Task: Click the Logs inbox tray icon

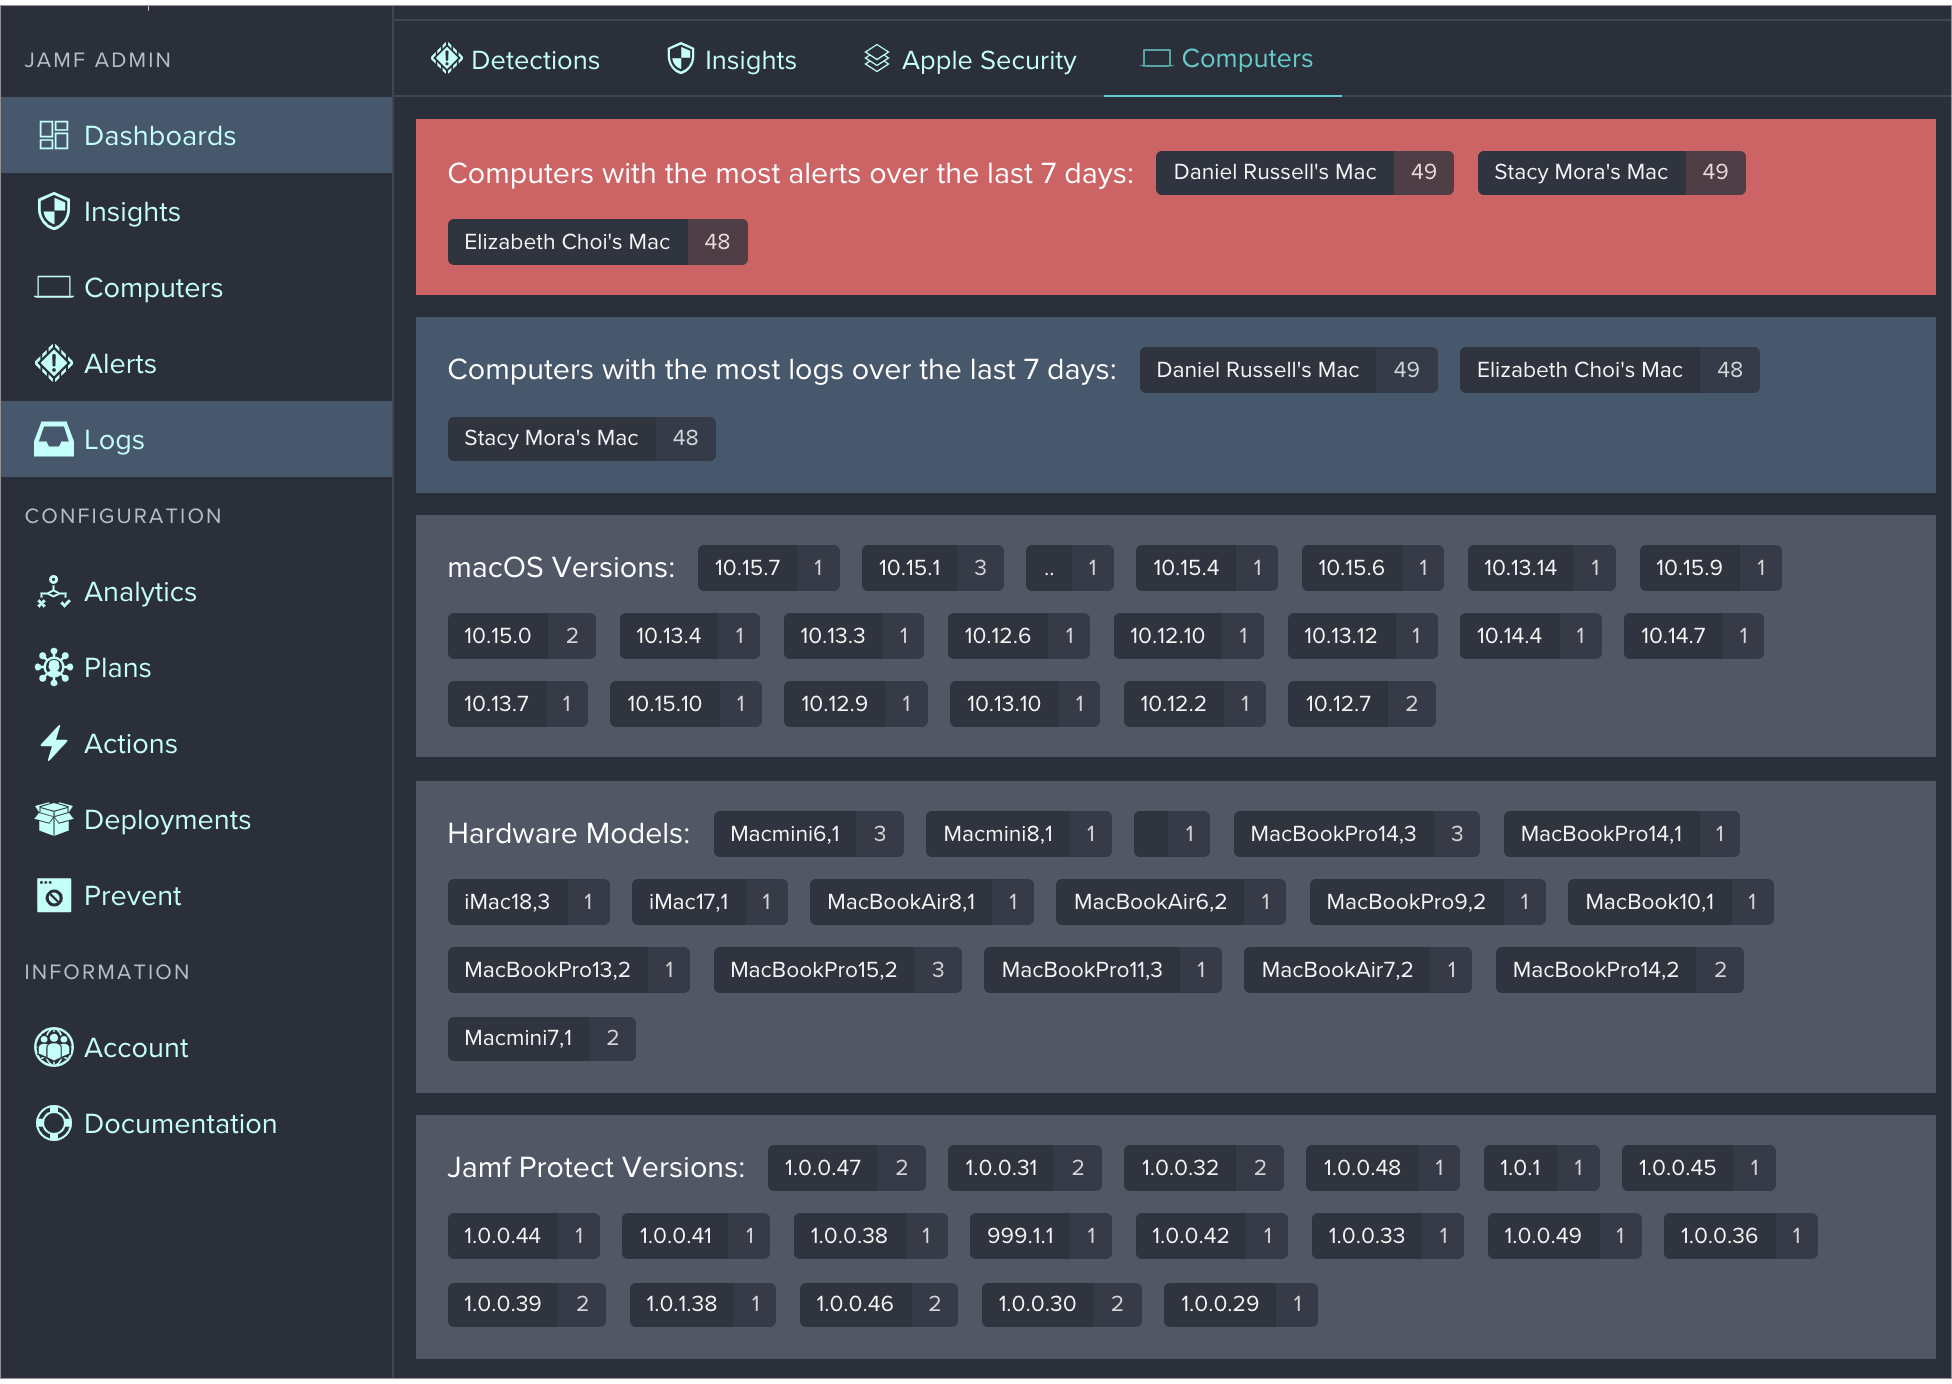Action: tap(53, 439)
